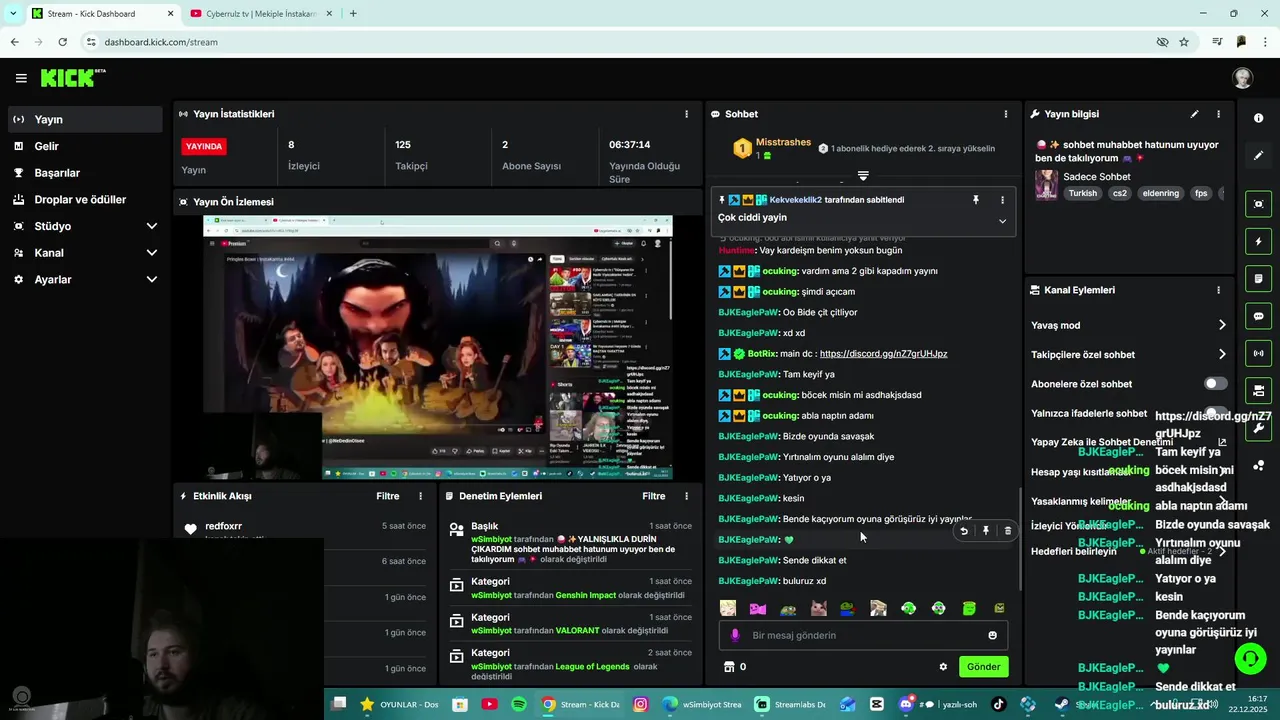The width and height of the screenshot is (1280, 720).
Task: Open the hamburger sidebar menu
Action: pos(21,78)
